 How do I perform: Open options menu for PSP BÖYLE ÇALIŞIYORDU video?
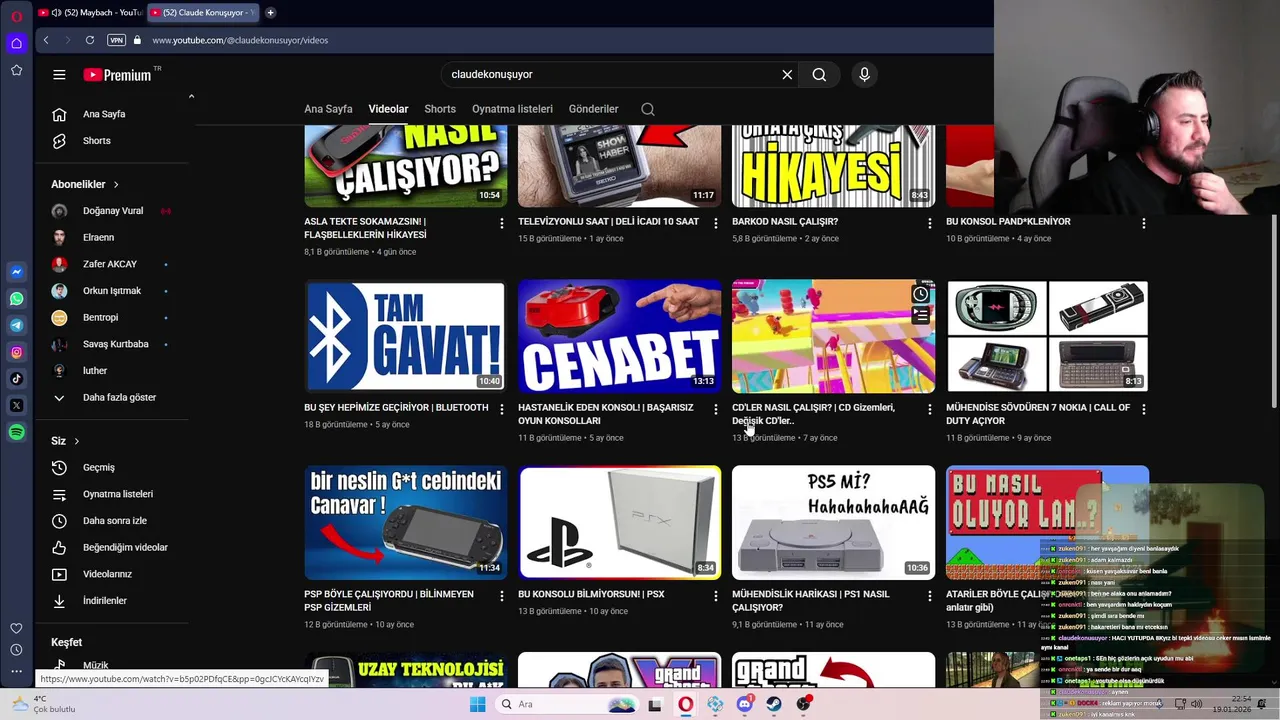pos(502,595)
